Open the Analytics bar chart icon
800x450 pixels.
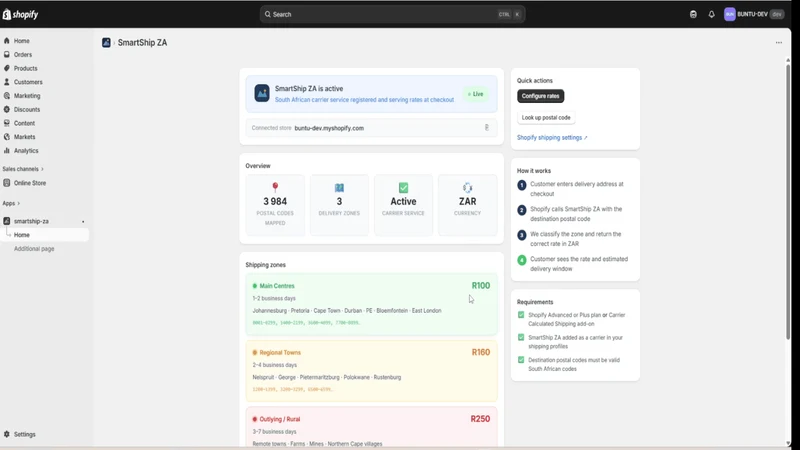7,151
